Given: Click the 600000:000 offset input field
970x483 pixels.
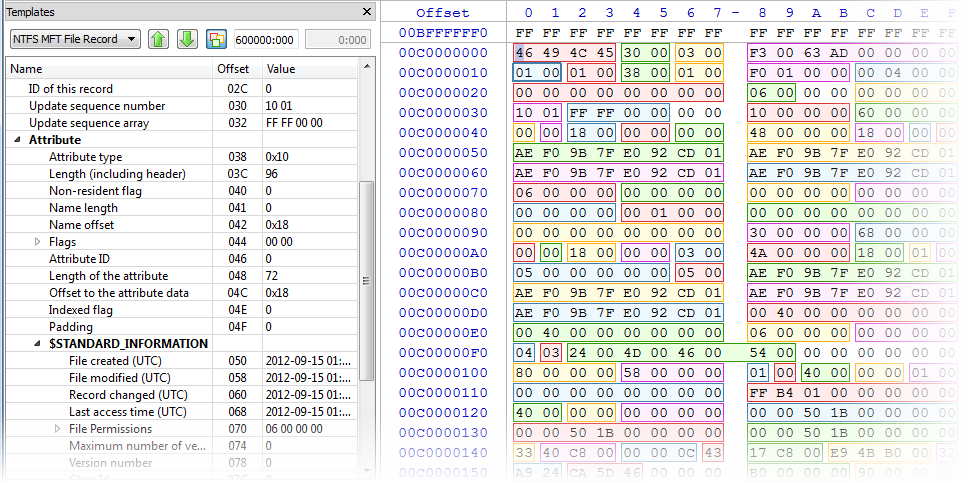Looking at the screenshot, I should point(266,40).
